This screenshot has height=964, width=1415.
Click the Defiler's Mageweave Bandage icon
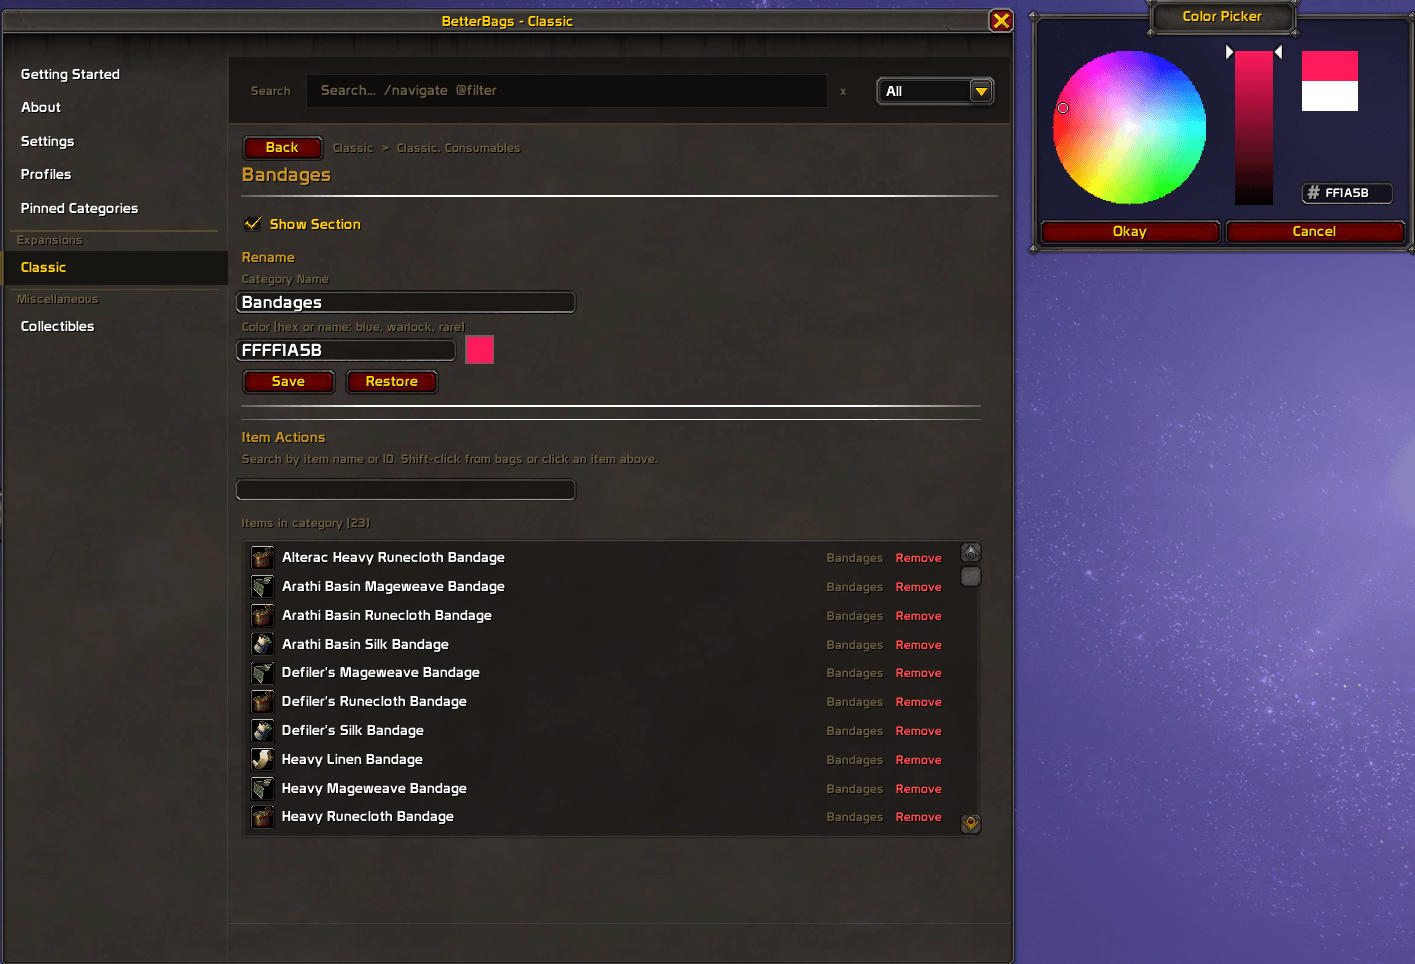pos(262,673)
